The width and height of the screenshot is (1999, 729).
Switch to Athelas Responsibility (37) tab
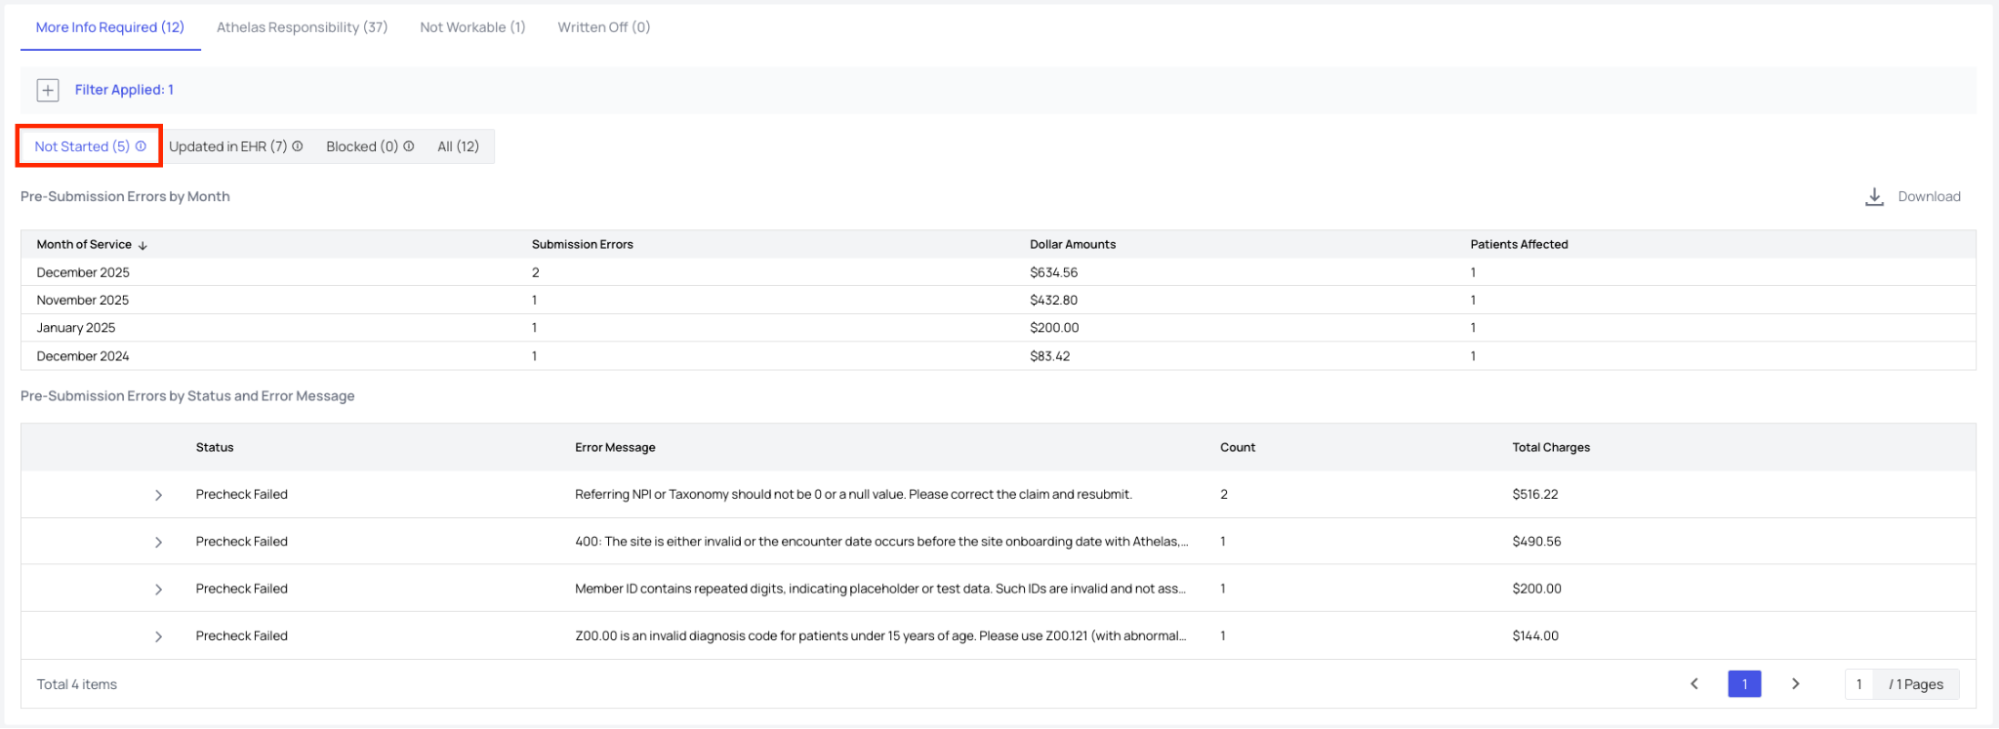coord(302,27)
